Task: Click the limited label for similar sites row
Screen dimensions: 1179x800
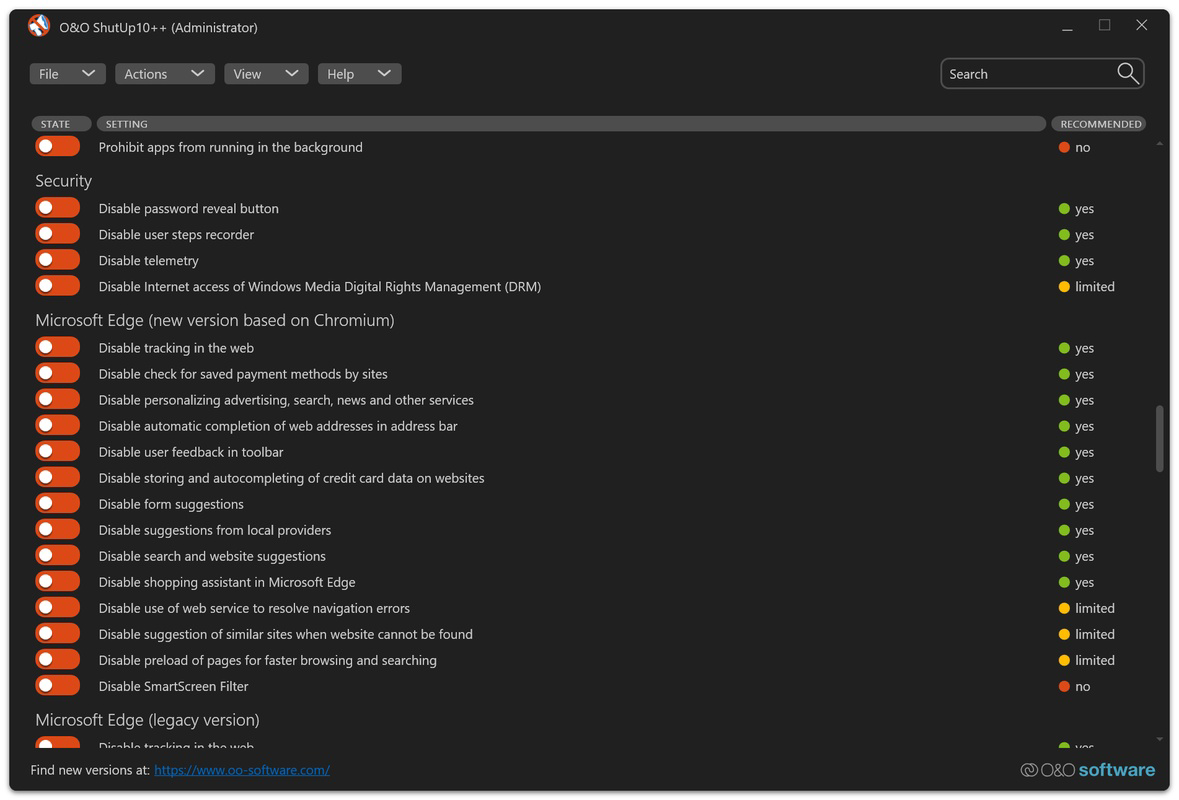Action: (1094, 635)
